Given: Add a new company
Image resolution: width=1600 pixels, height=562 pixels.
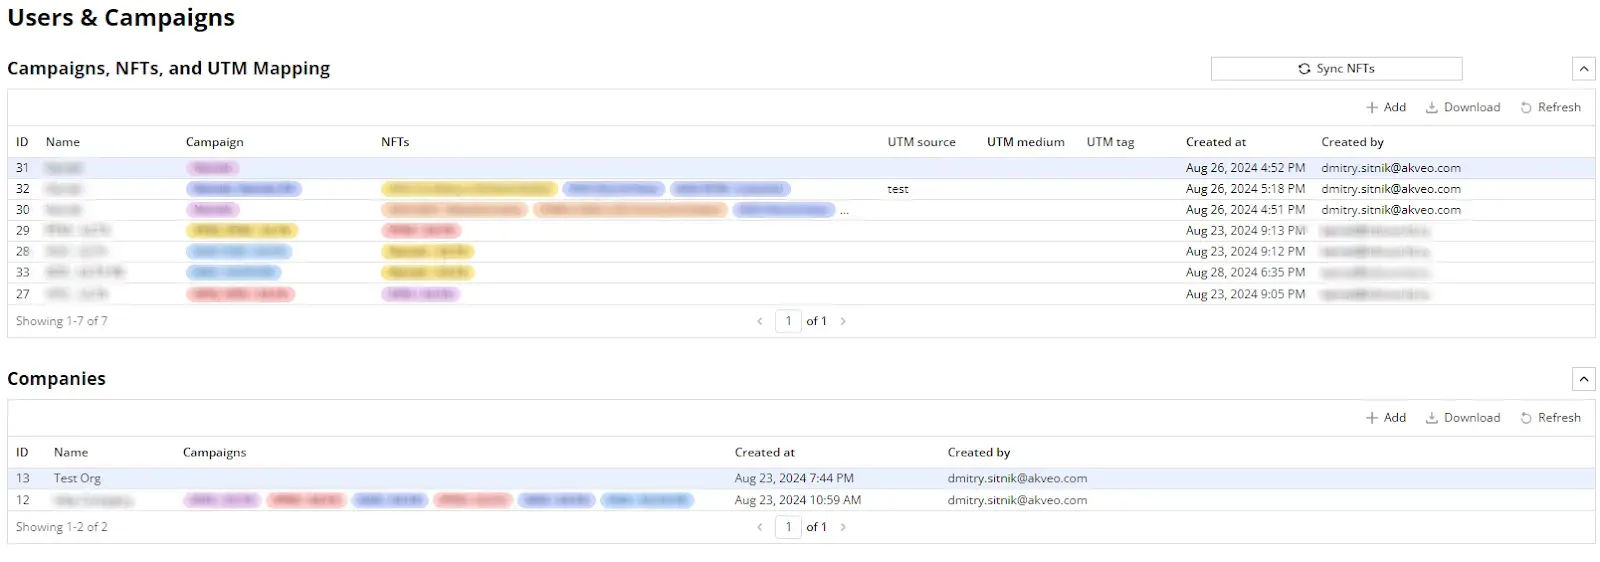Looking at the screenshot, I should pos(1386,418).
